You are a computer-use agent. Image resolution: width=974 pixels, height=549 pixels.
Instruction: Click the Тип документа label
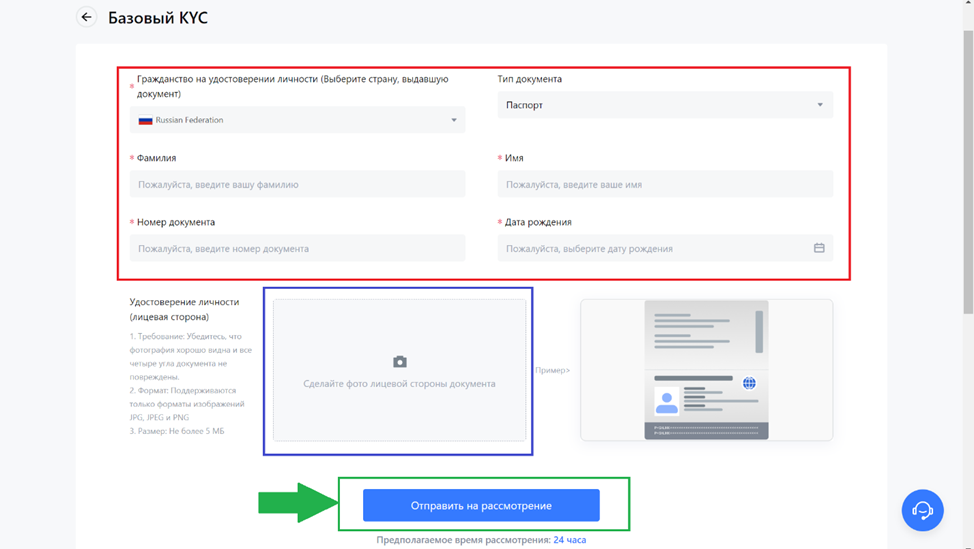tap(529, 79)
